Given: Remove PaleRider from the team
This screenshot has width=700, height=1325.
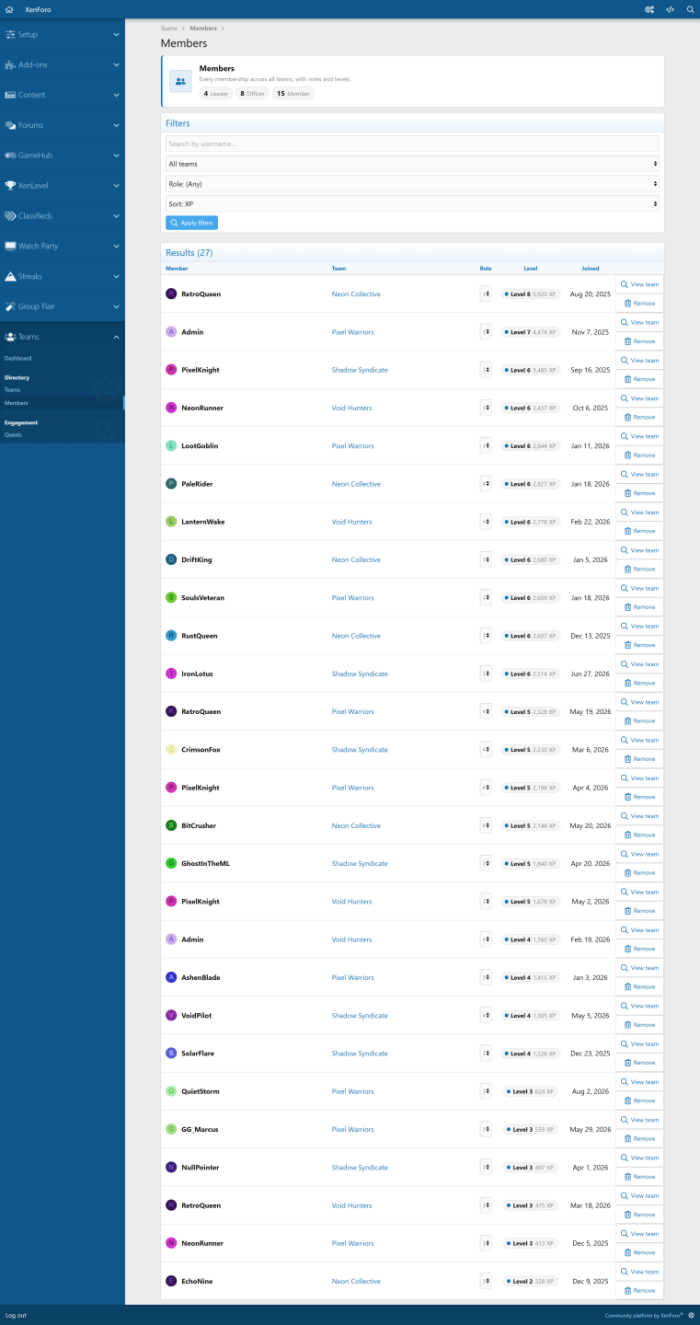Looking at the screenshot, I should [x=639, y=493].
